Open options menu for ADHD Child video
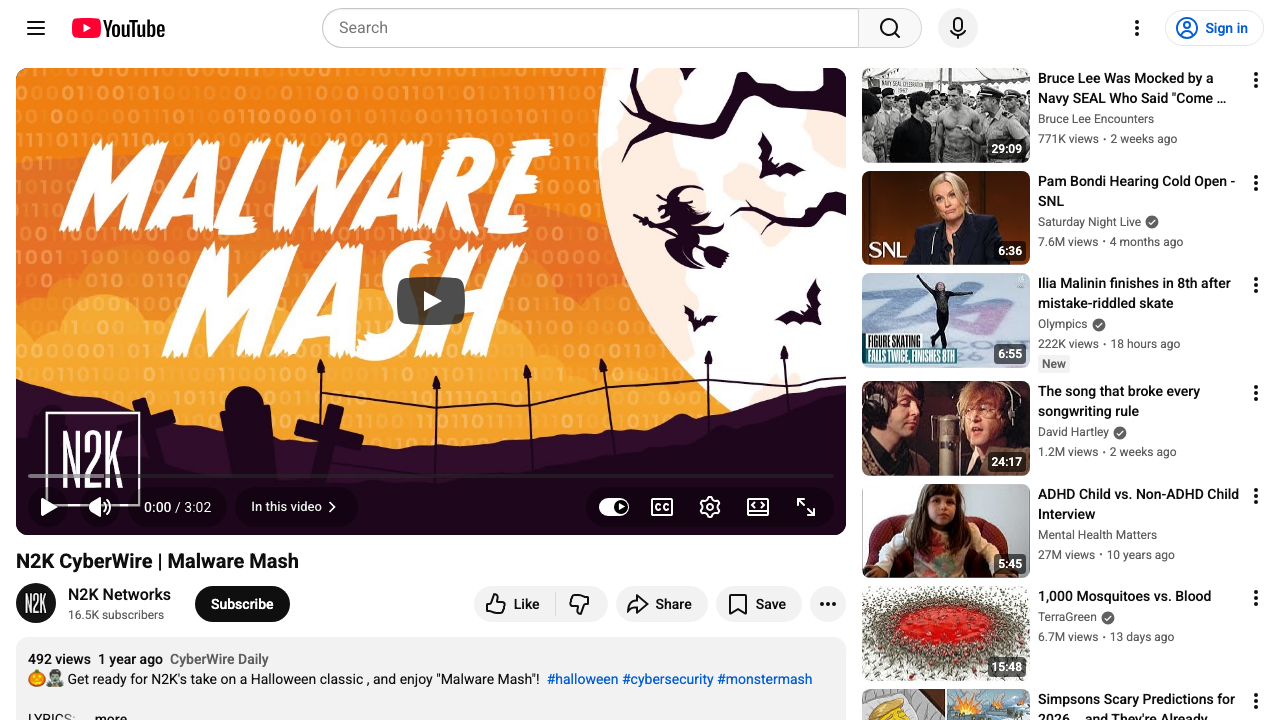The image size is (1280, 720). [x=1256, y=496]
